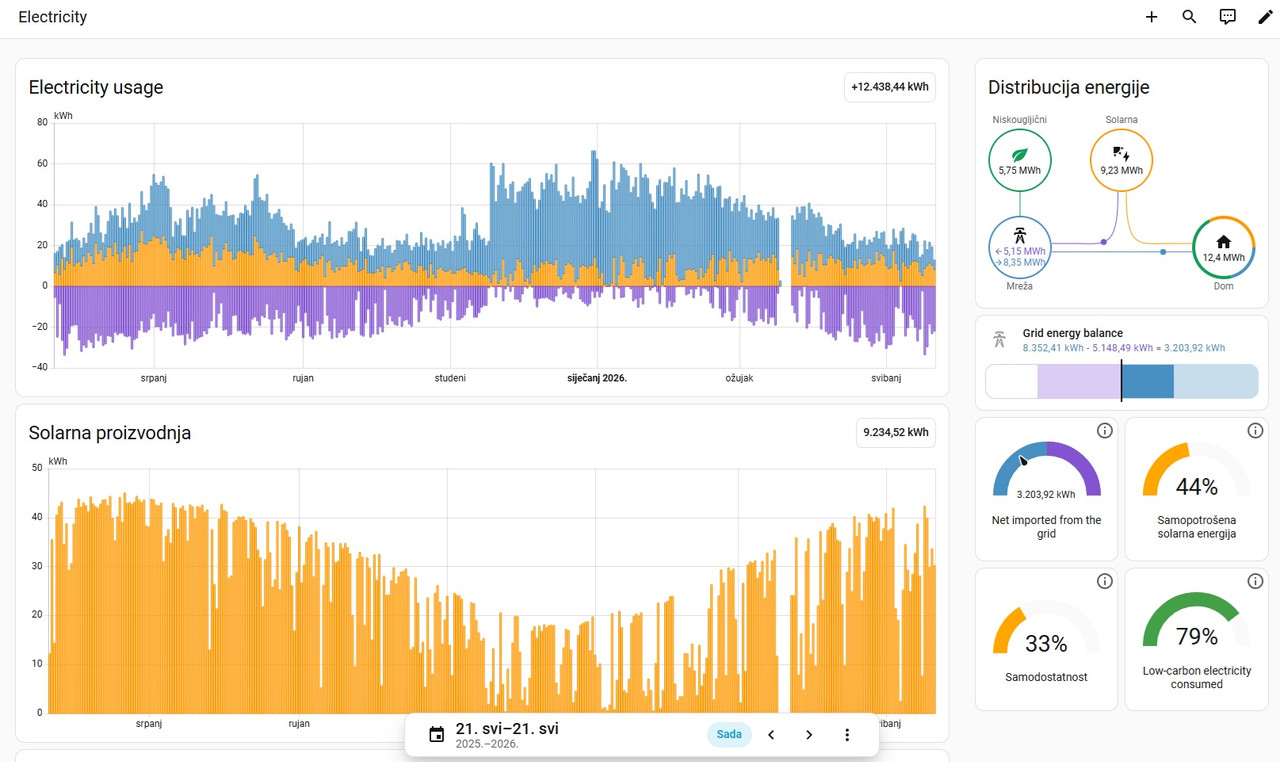The height and width of the screenshot is (762, 1280).
Task: Click the Net imported from the grid label
Action: pyautogui.click(x=1046, y=527)
